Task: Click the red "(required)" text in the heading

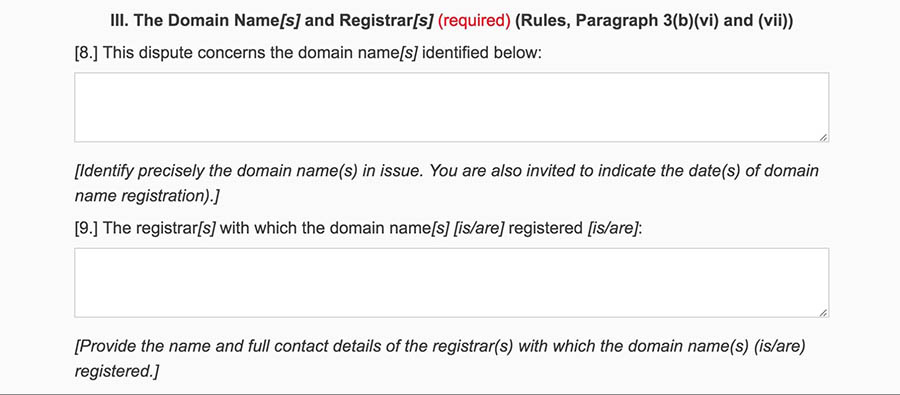Action: (x=474, y=22)
